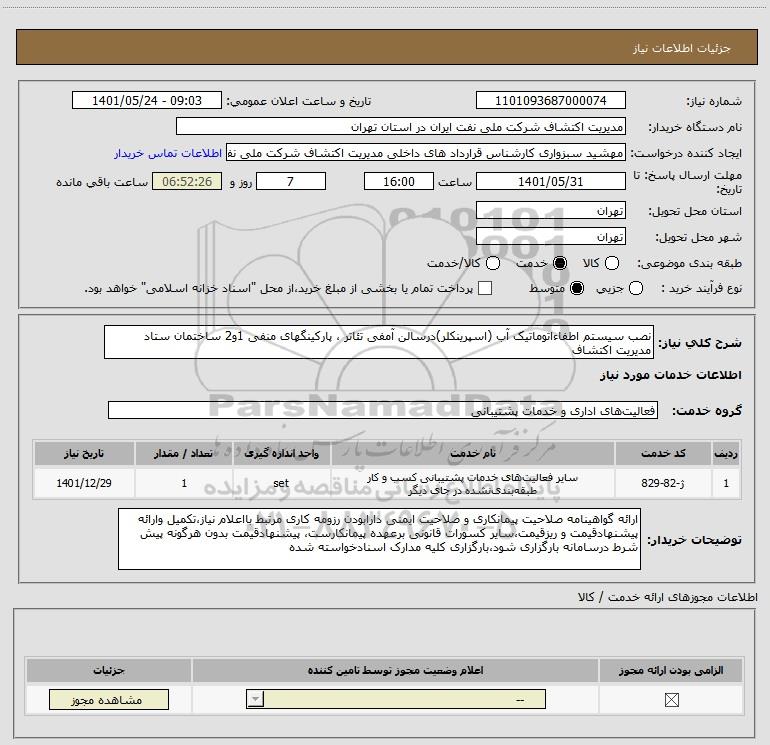
Task: Click the request creator field
Action: [x=426, y=153]
